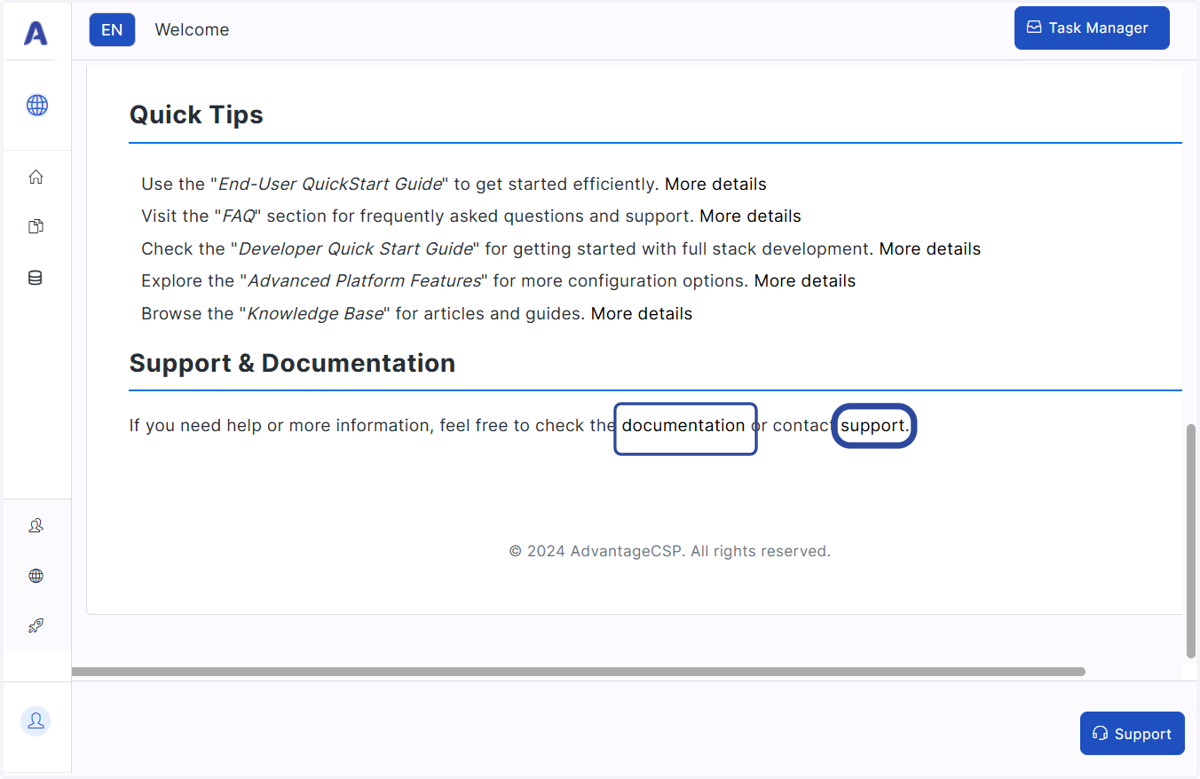This screenshot has height=779, width=1200.
Task: Open the blue globe icon in sidebar
Action: [37, 105]
